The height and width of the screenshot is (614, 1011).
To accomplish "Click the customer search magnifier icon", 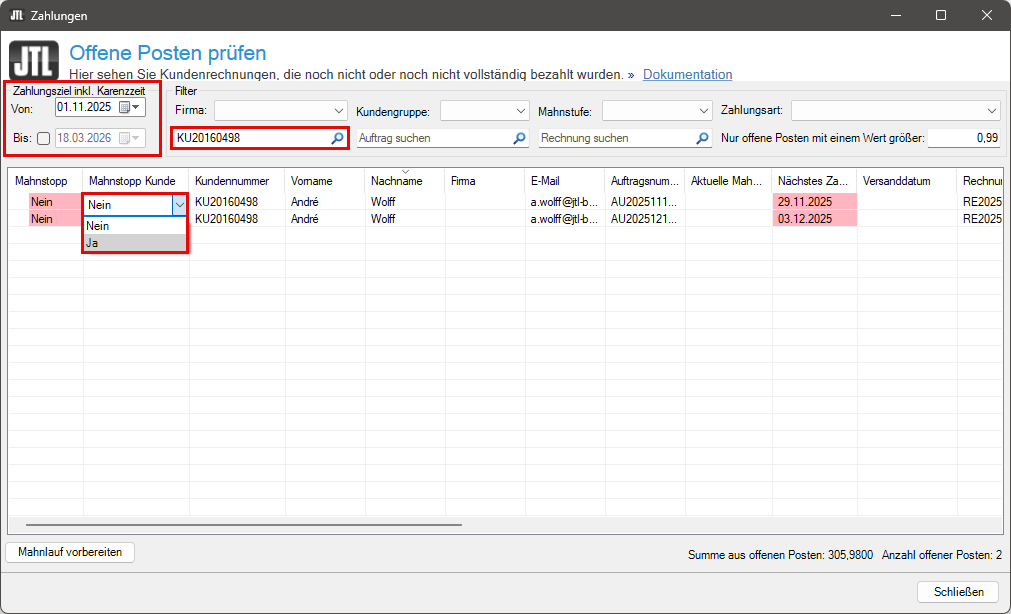I will pos(337,138).
